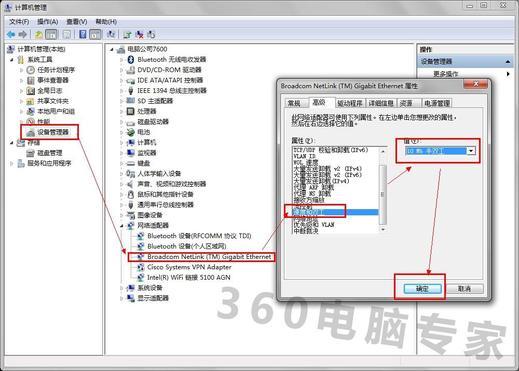Viewport: 519px width, 371px height.
Task: Click the forward arrow toolbar icon
Action: (23, 34)
